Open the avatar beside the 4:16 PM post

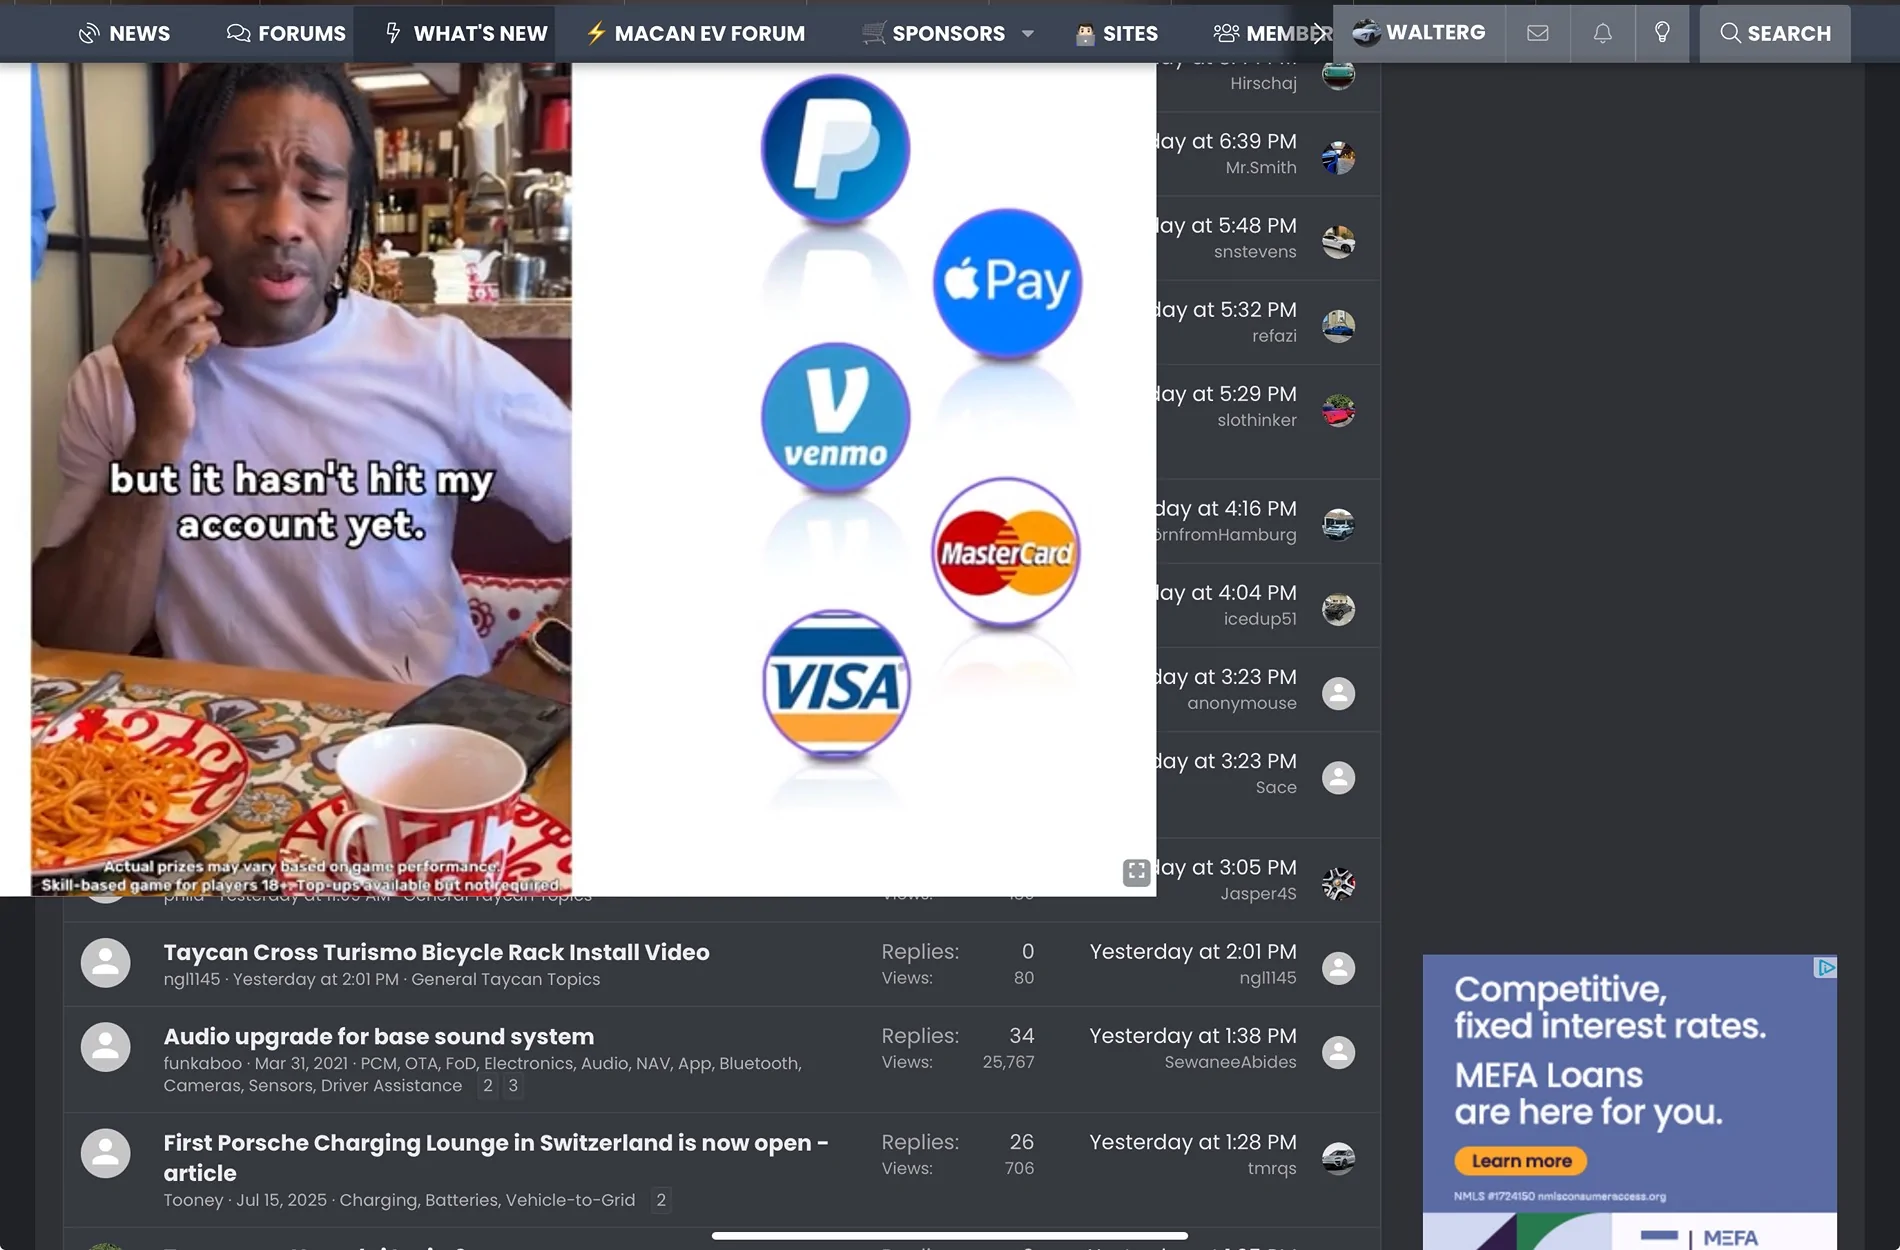[1338, 524]
